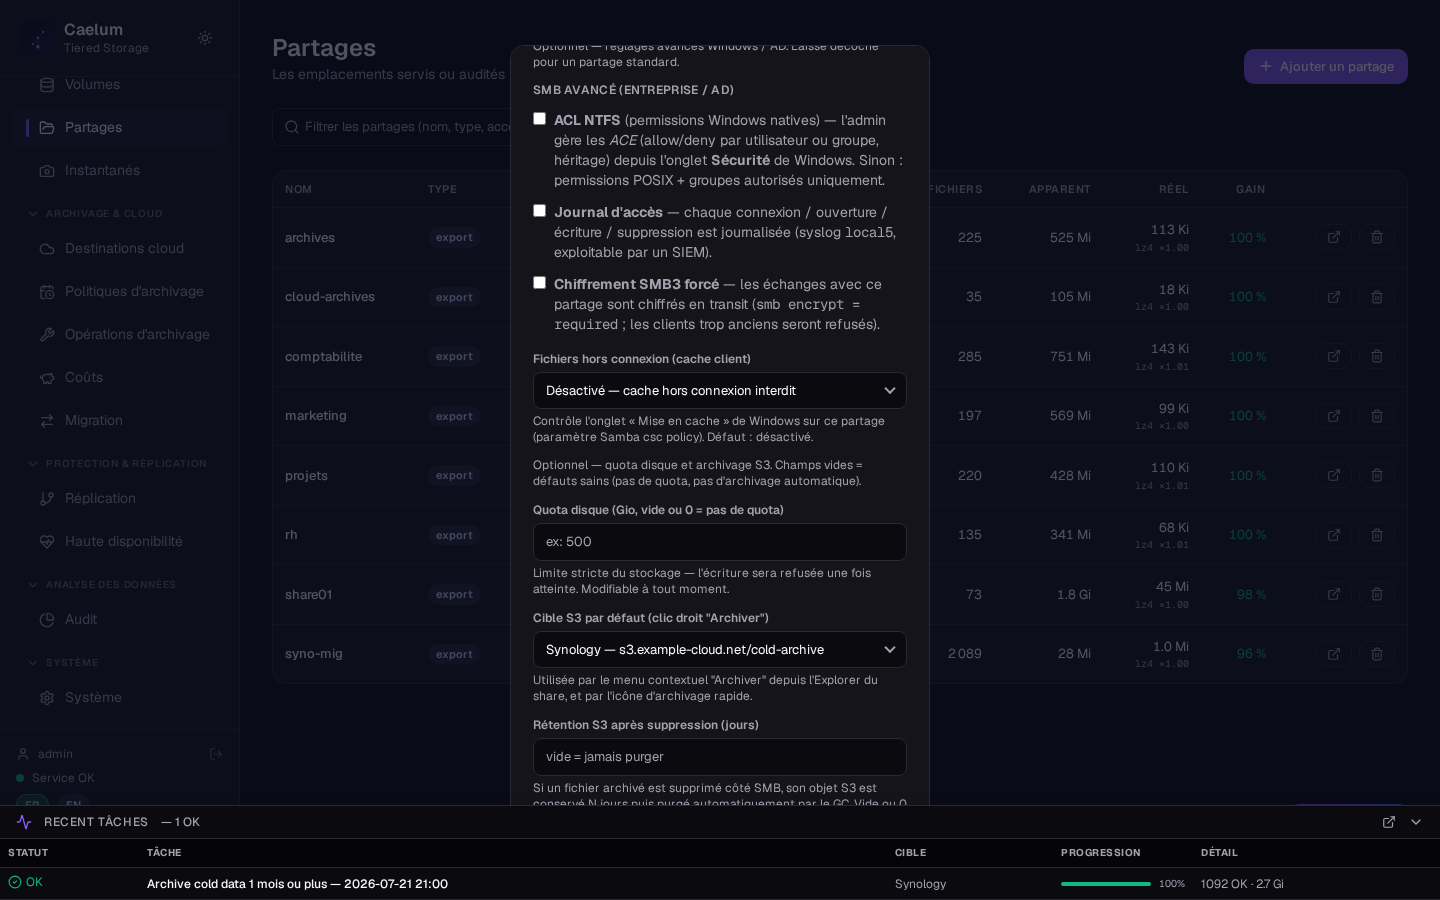Open the cloud-archives share external-link icon
Image resolution: width=1440 pixels, height=900 pixels.
click(1334, 297)
